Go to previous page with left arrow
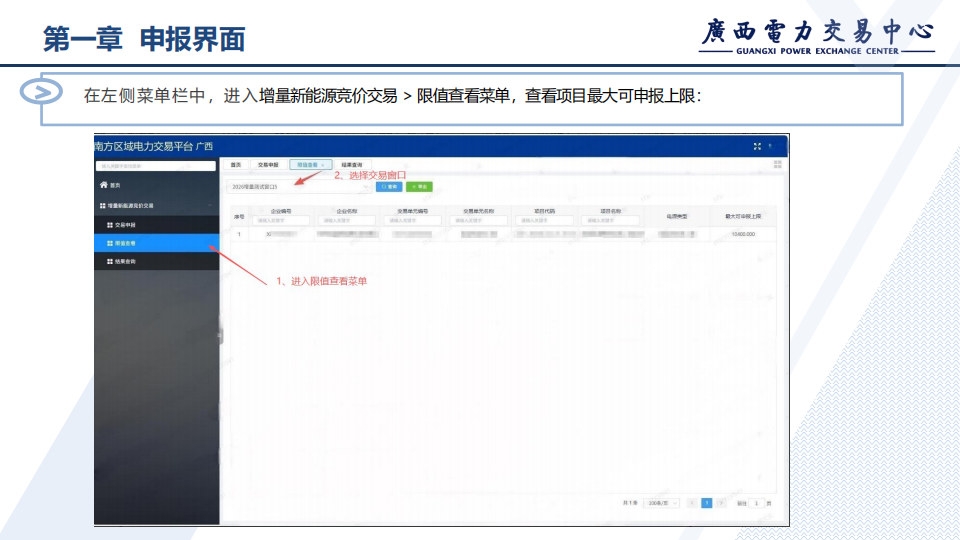Viewport: 960px width, 540px height. coord(692,503)
